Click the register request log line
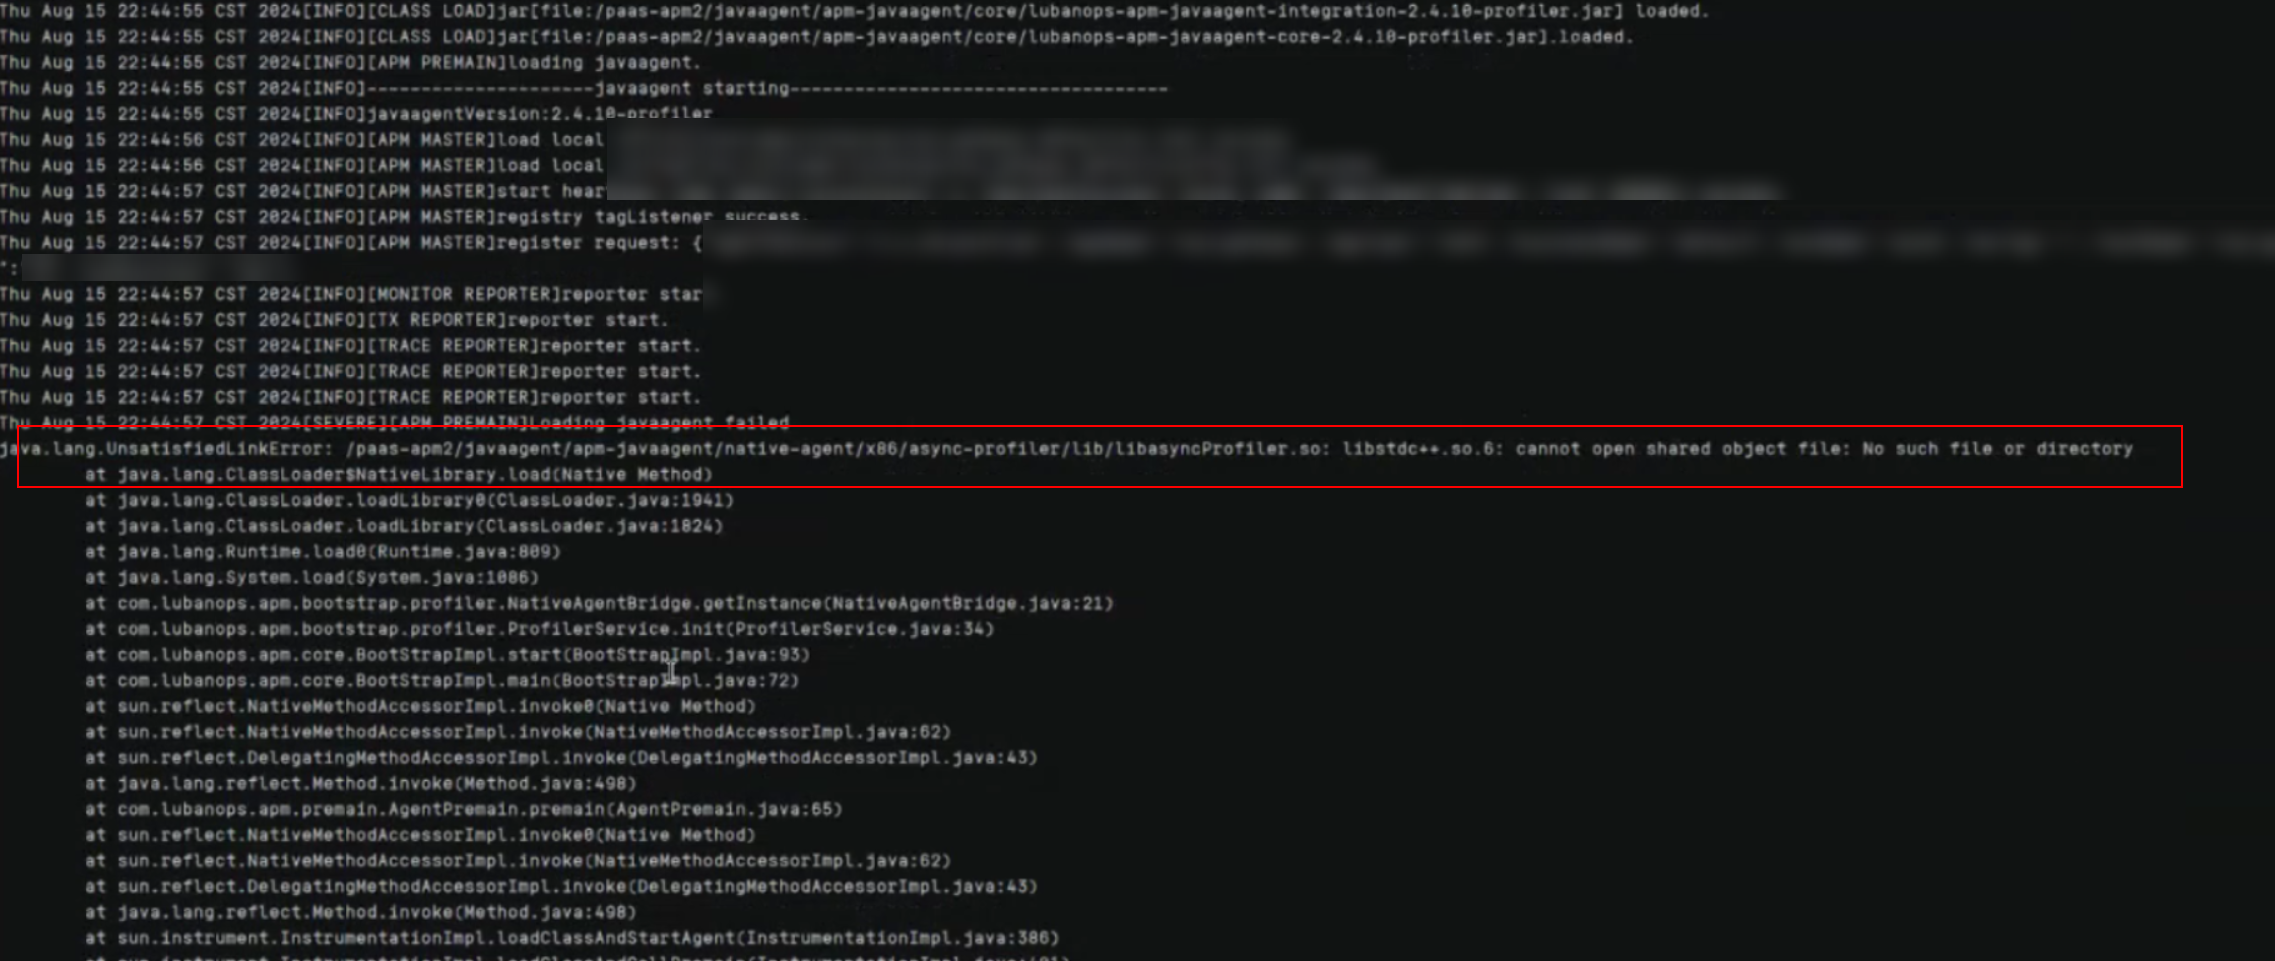This screenshot has width=2275, height=961. 351,243
